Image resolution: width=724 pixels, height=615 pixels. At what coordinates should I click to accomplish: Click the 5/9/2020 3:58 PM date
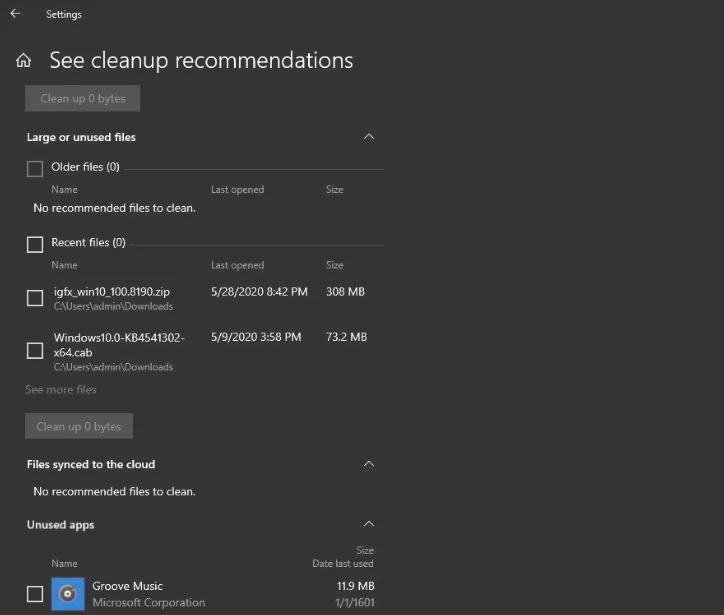click(256, 337)
